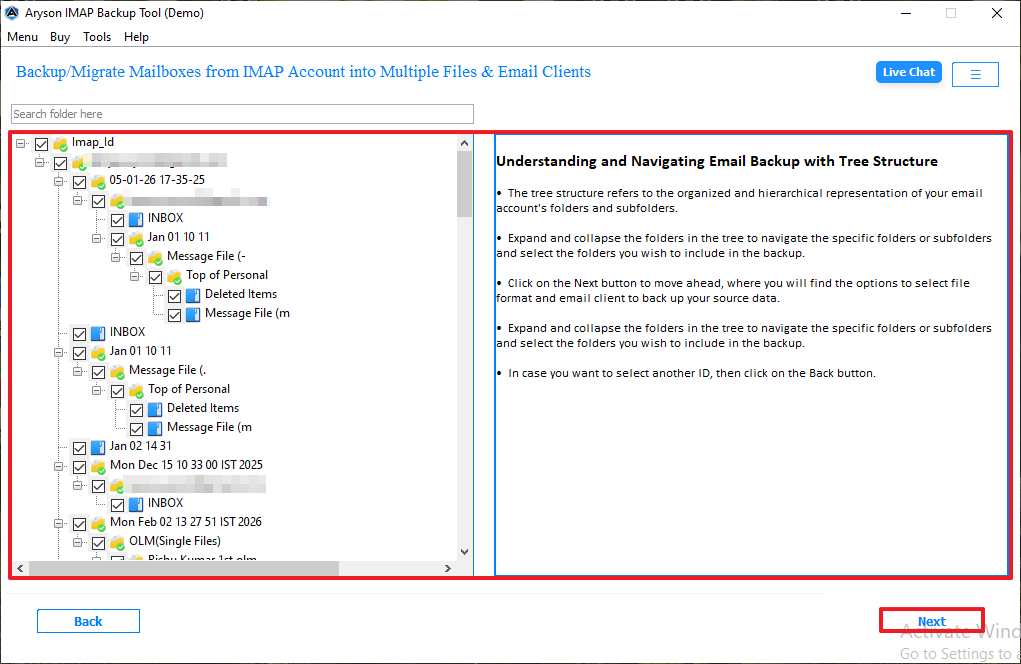Select the 05-01-26 17-35-25 label
The image size is (1021, 664).
pyautogui.click(x=157, y=180)
